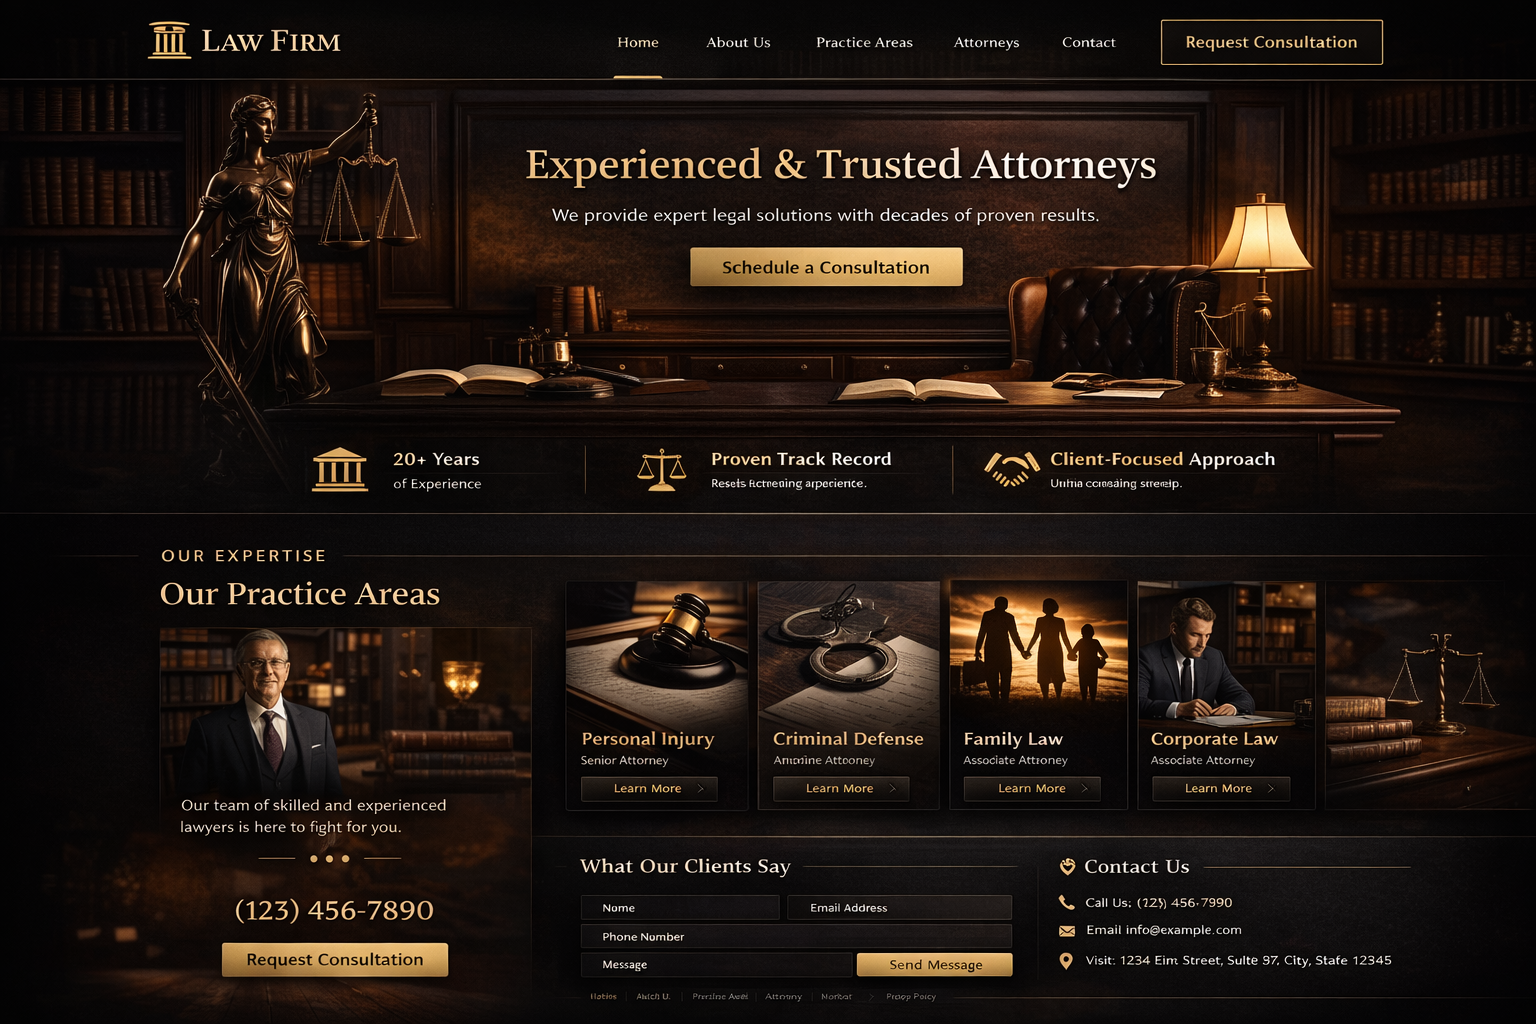The image size is (1536, 1024).
Task: Click Request Consultation in the header
Action: pos(1271,42)
